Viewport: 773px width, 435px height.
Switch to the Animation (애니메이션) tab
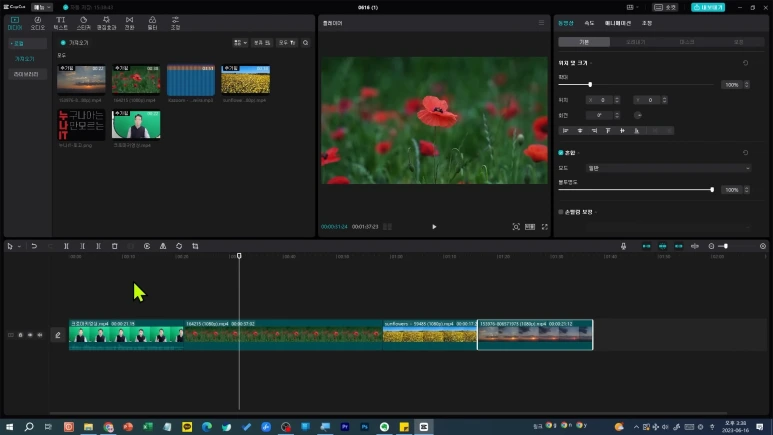click(x=616, y=22)
